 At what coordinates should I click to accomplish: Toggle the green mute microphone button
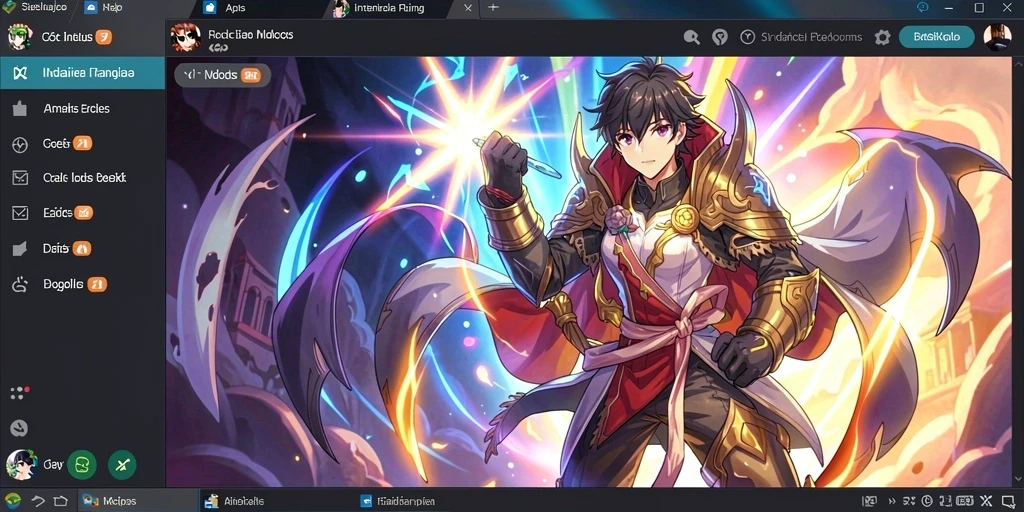coord(122,465)
